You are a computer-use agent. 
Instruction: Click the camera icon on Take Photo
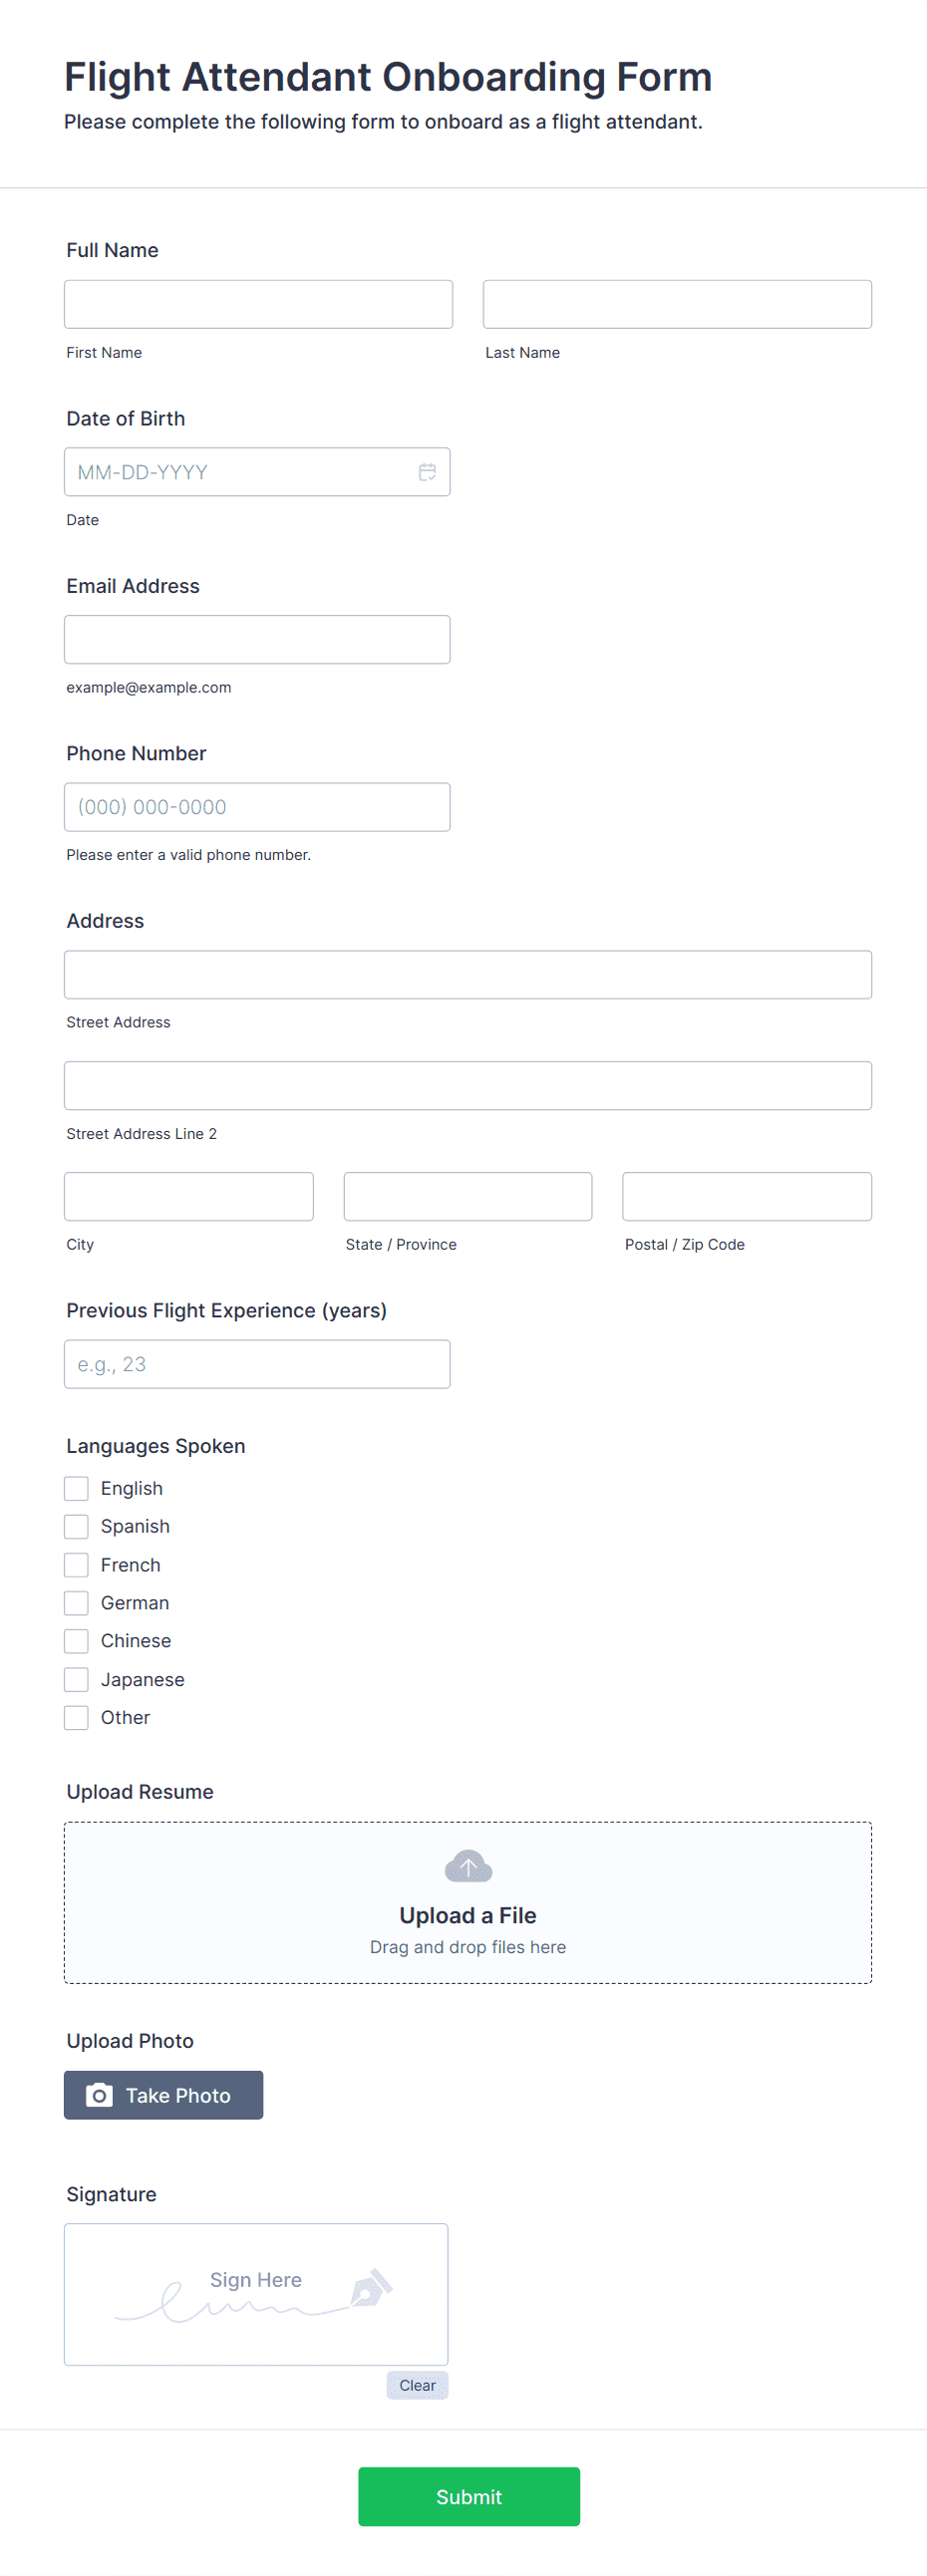(99, 2095)
